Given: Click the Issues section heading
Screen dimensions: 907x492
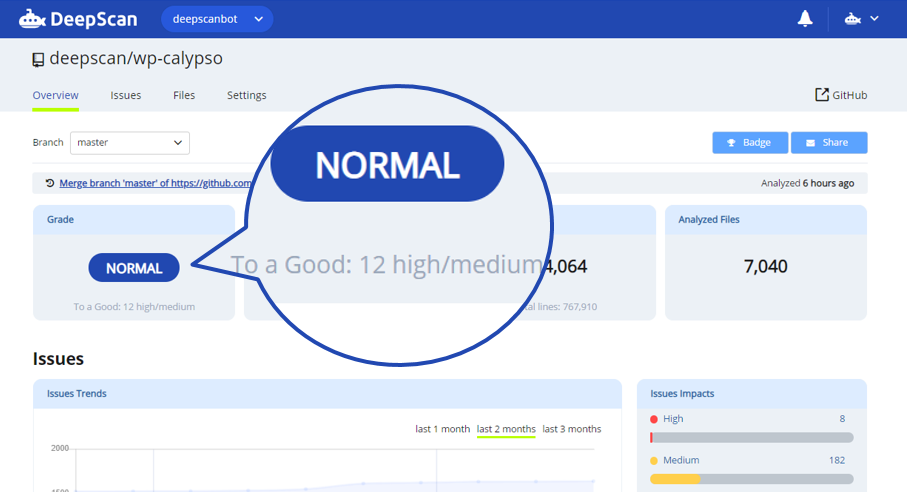Looking at the screenshot, I should click(58, 359).
